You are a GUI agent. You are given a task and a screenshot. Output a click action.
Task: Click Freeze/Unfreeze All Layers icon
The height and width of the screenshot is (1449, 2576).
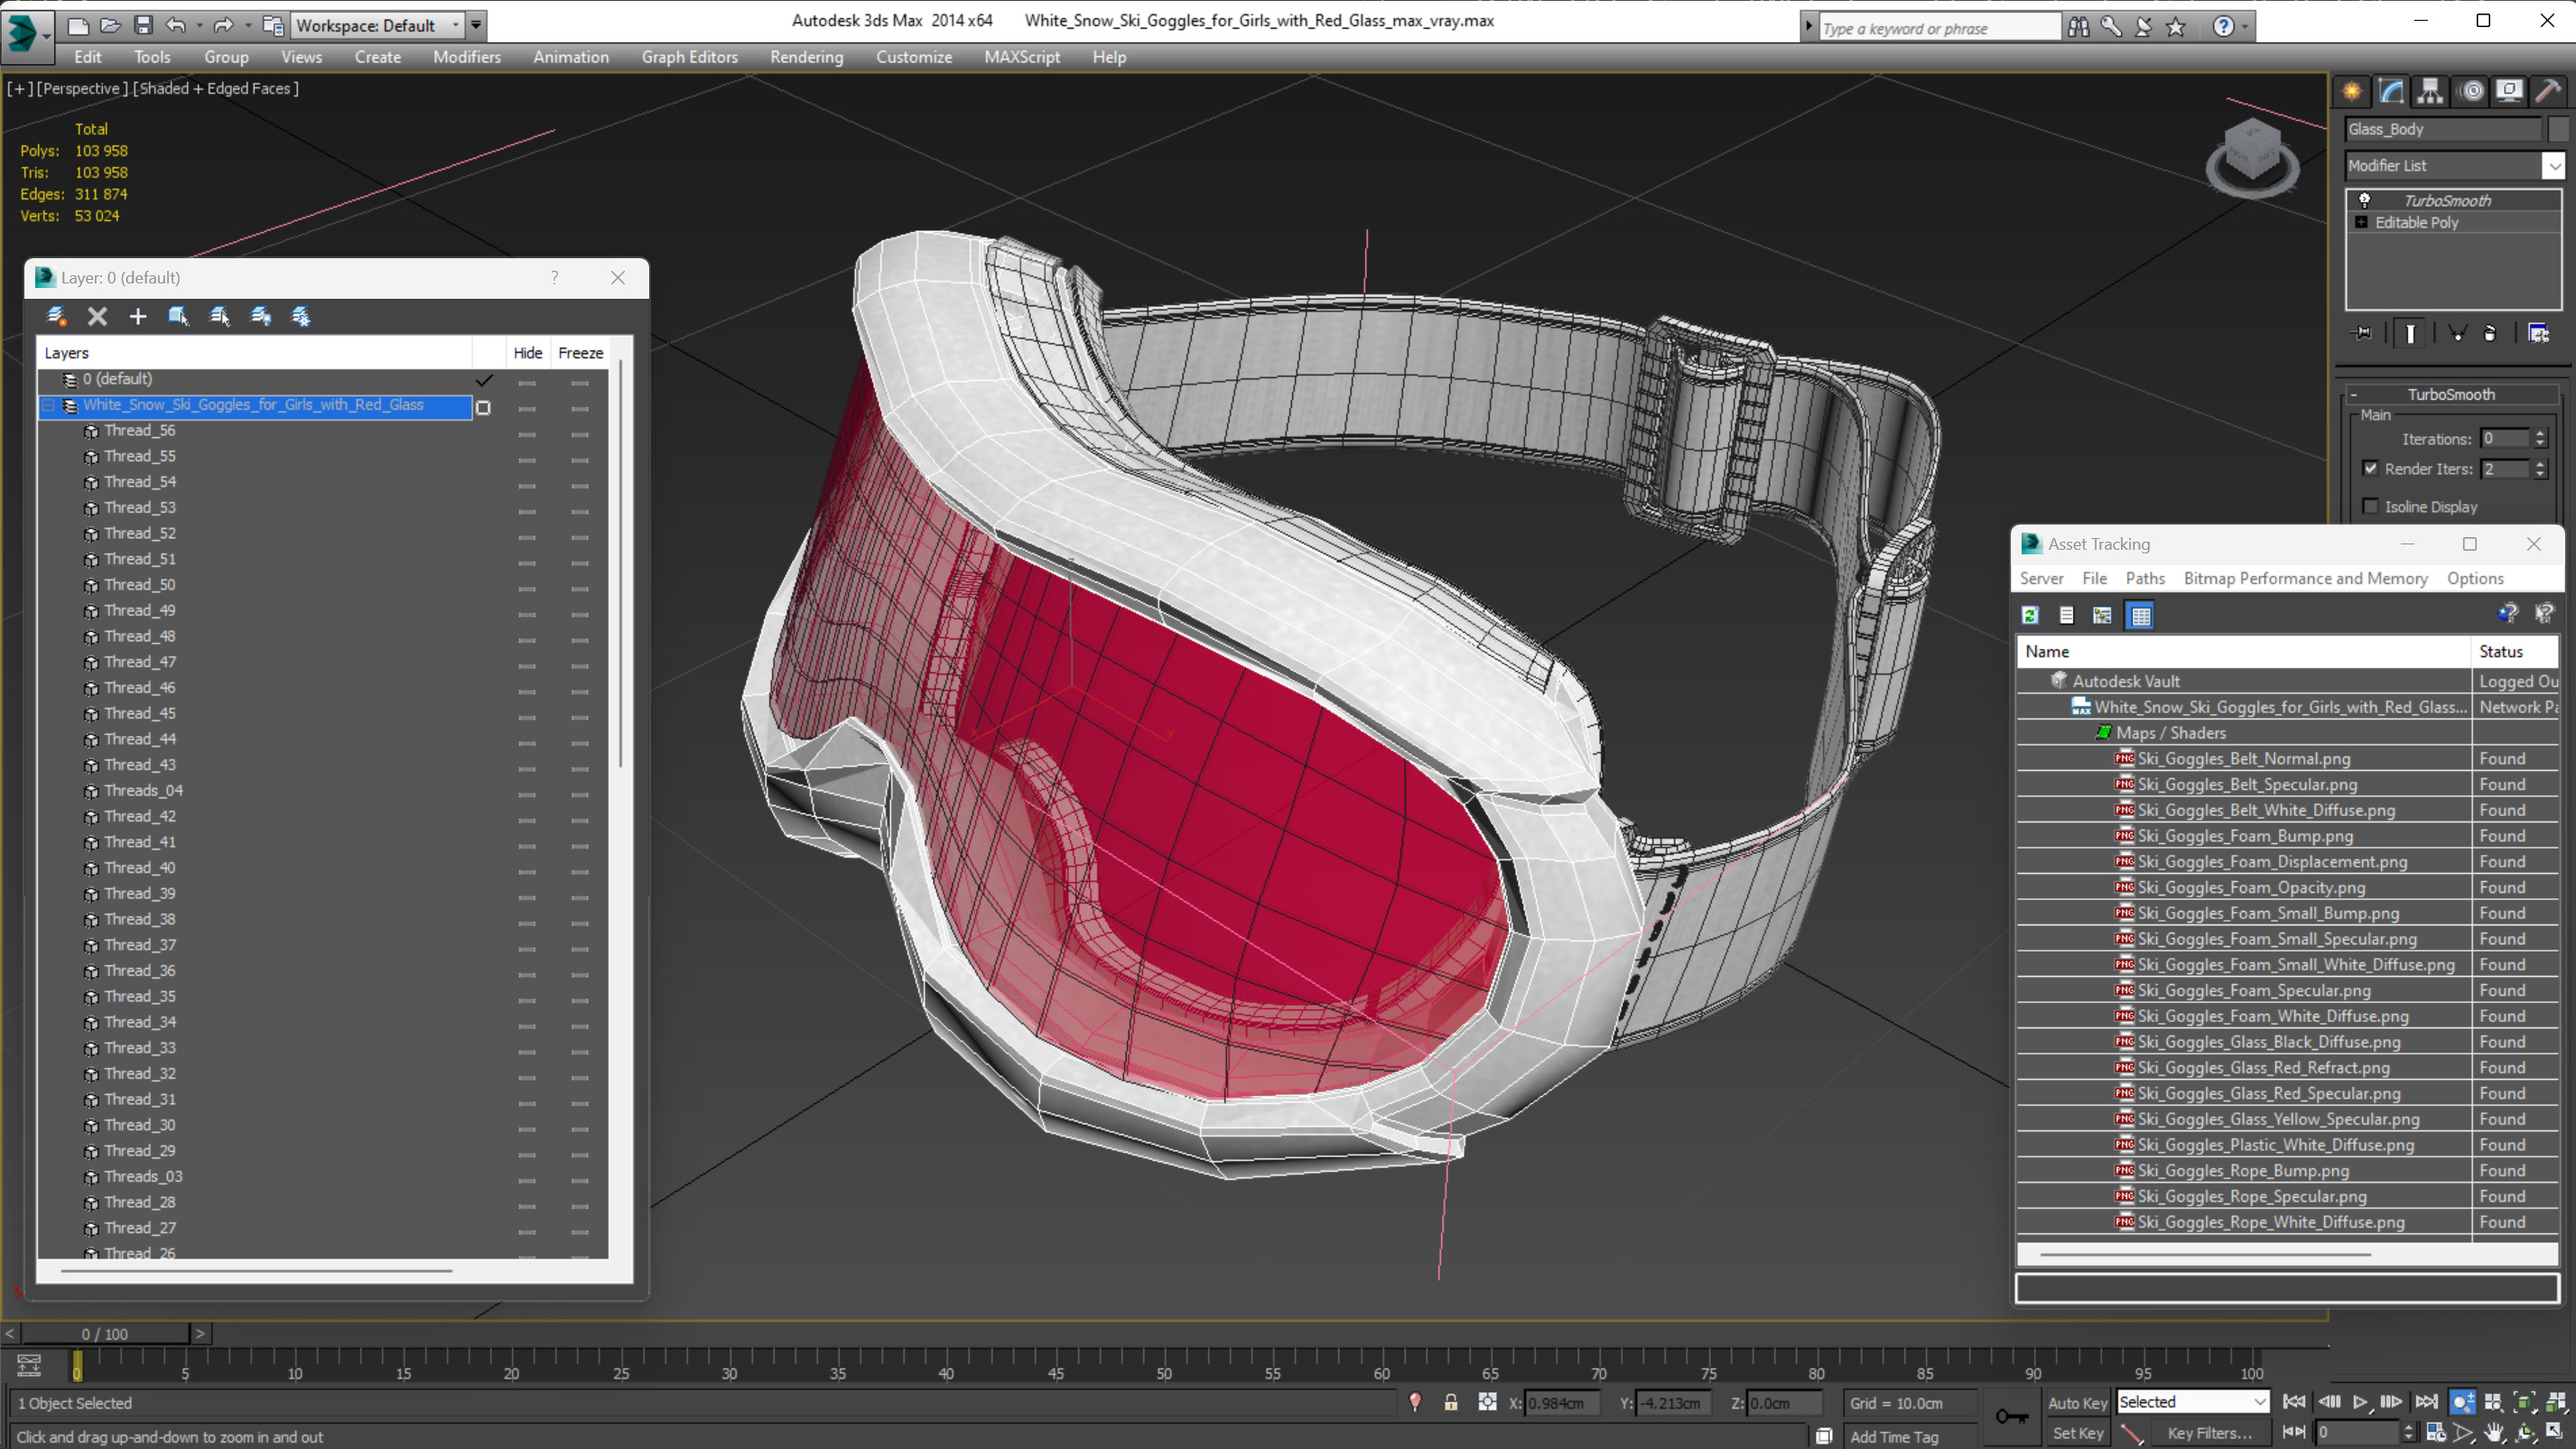pos(301,316)
